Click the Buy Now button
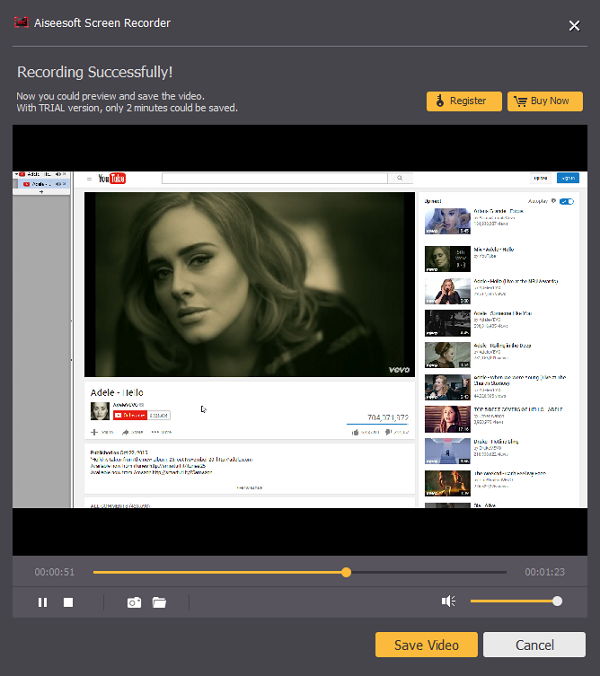This screenshot has width=600, height=676. point(545,101)
